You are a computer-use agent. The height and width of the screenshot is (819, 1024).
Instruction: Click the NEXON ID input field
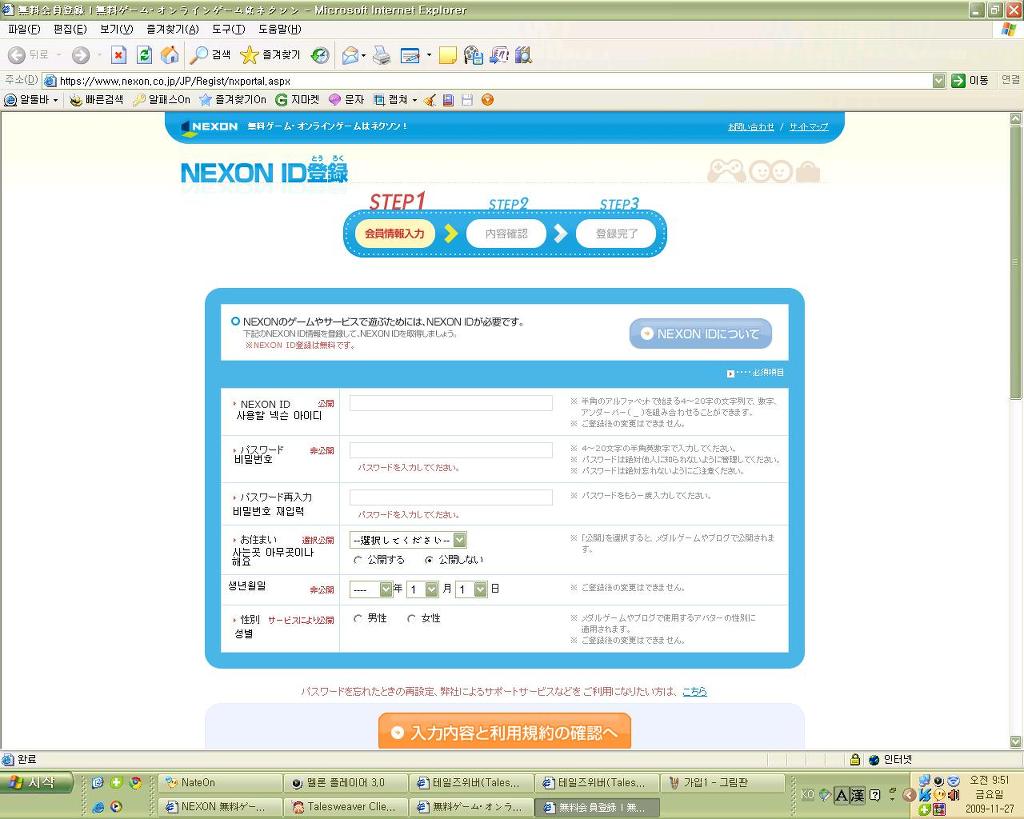[451, 403]
